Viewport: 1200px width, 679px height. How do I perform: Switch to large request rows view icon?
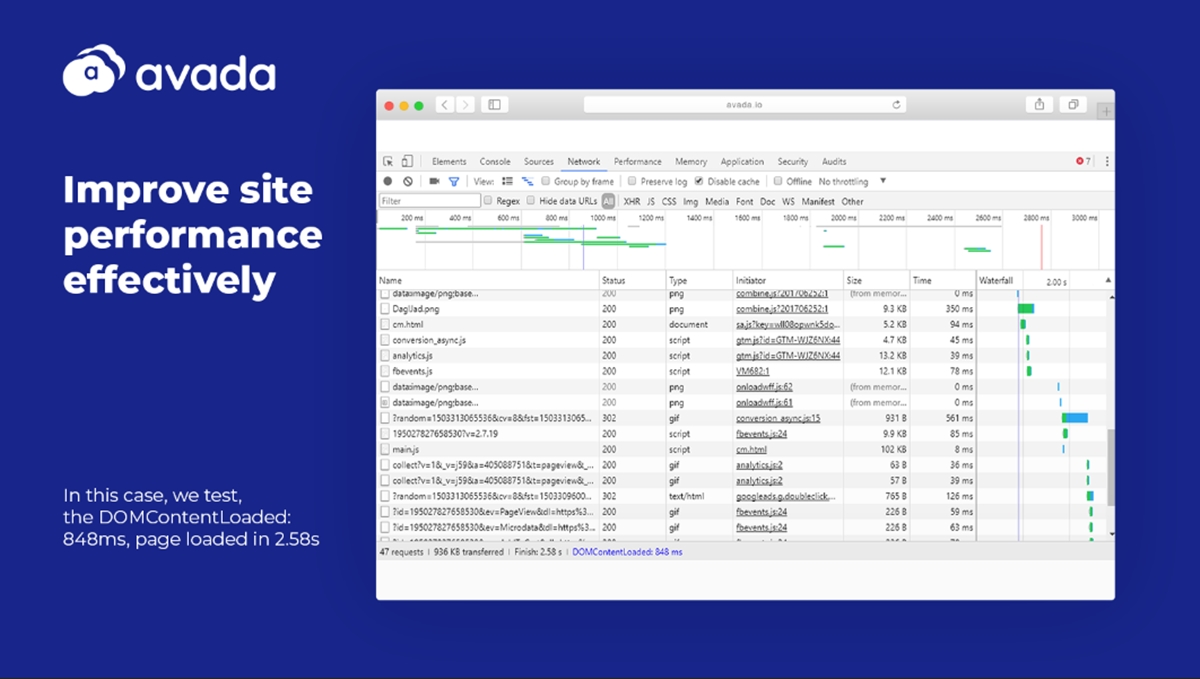(x=507, y=181)
